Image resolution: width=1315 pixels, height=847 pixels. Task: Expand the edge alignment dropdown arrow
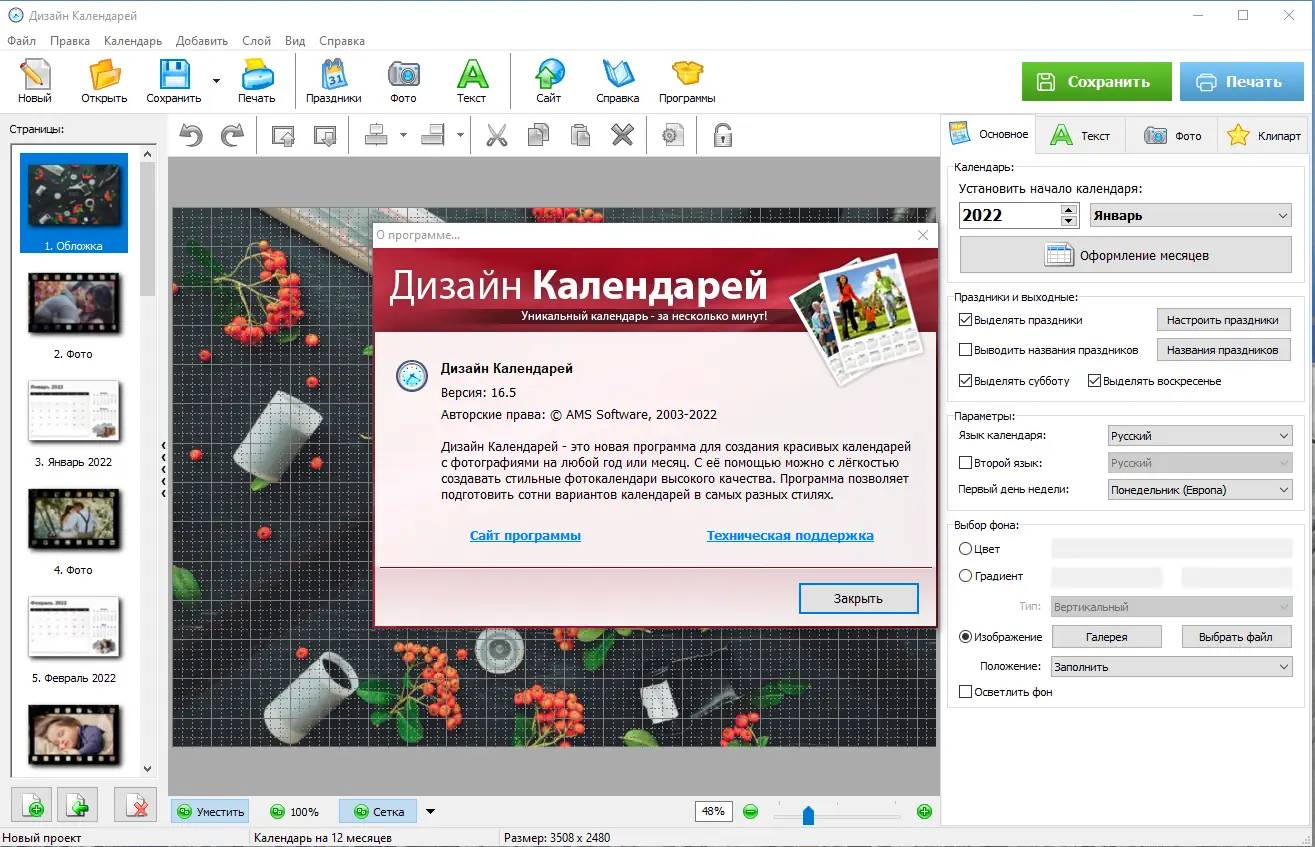[x=460, y=135]
